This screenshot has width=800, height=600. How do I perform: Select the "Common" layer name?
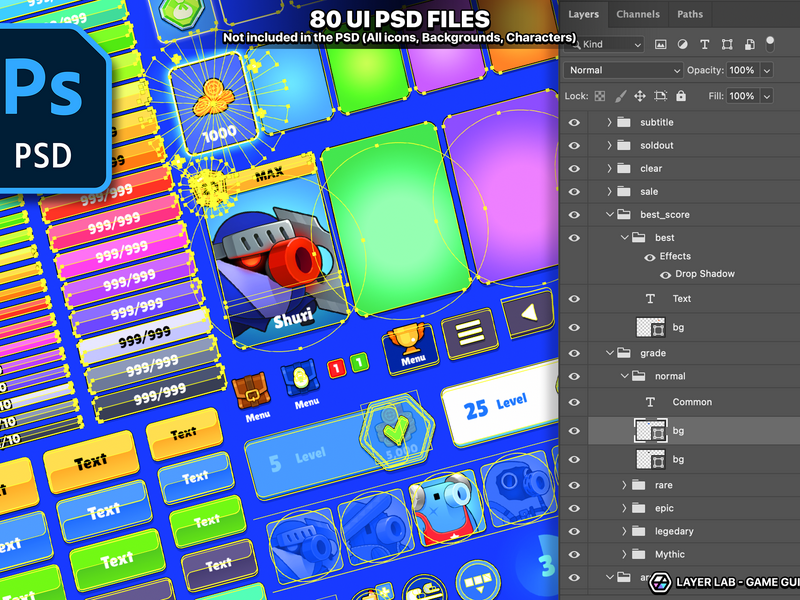(692, 402)
